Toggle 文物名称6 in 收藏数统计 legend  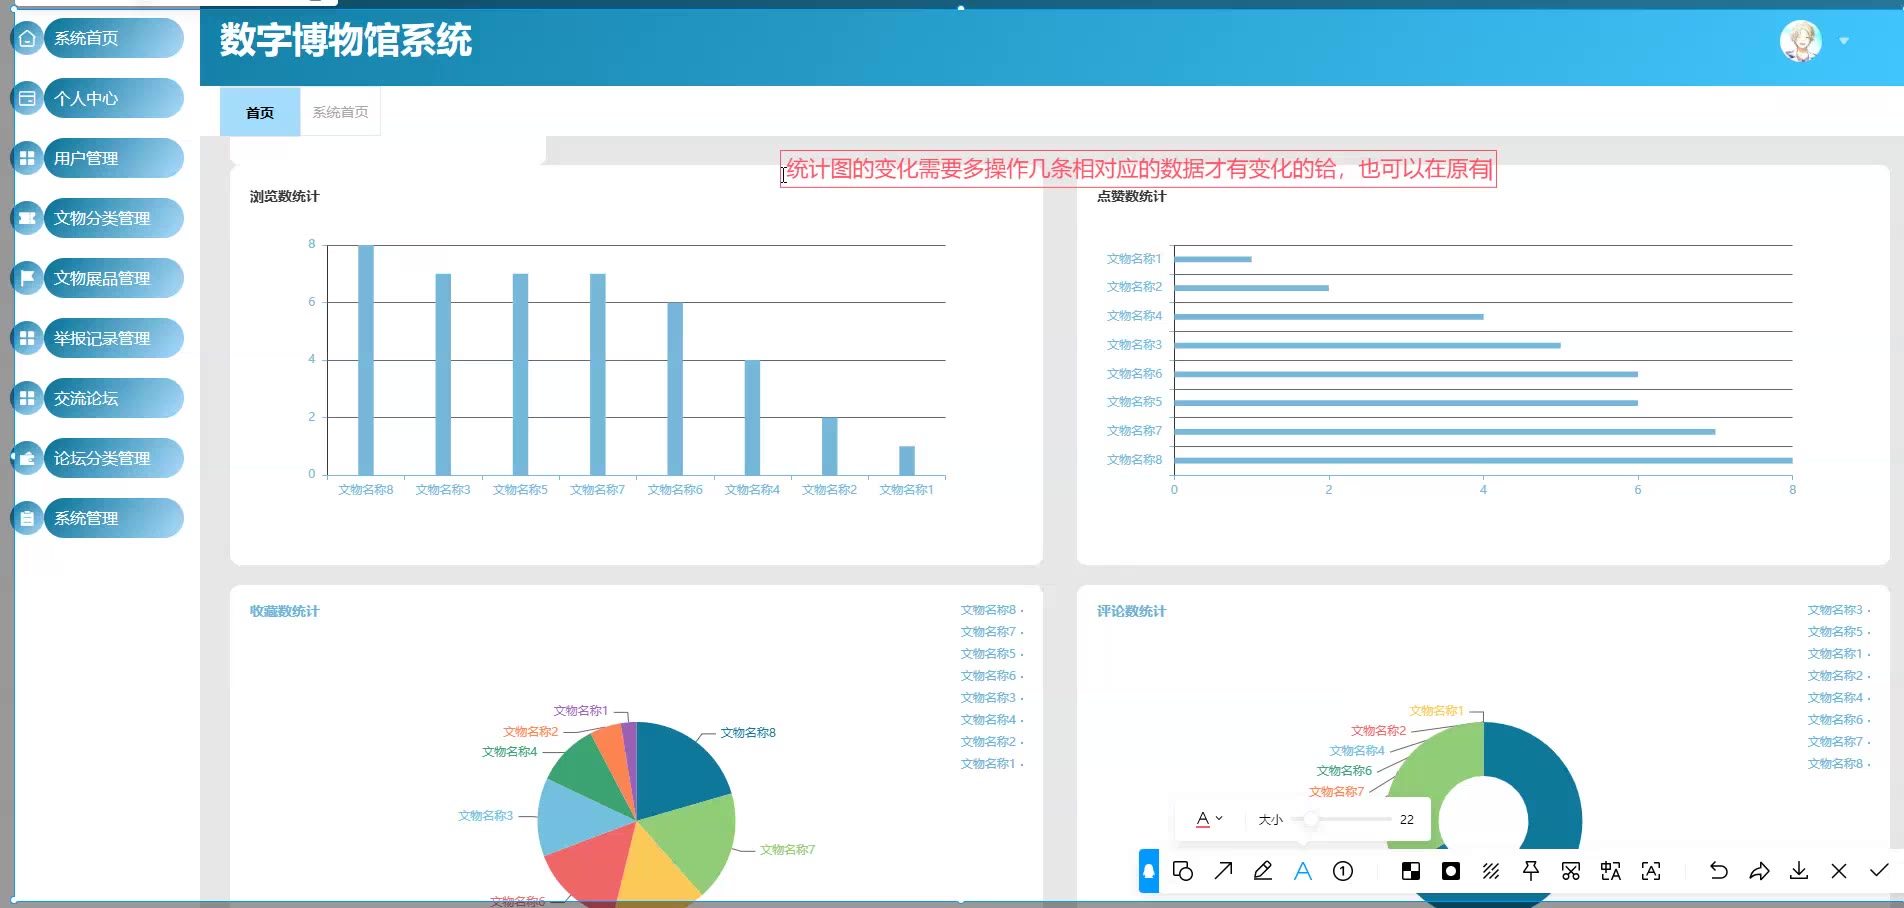point(992,676)
